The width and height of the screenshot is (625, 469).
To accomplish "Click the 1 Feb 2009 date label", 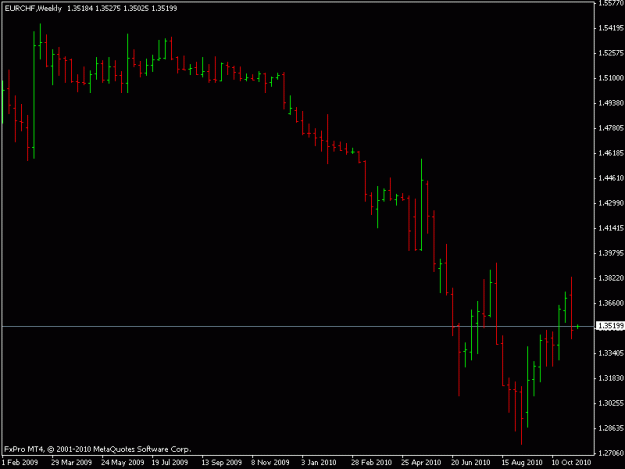I will coord(20,463).
